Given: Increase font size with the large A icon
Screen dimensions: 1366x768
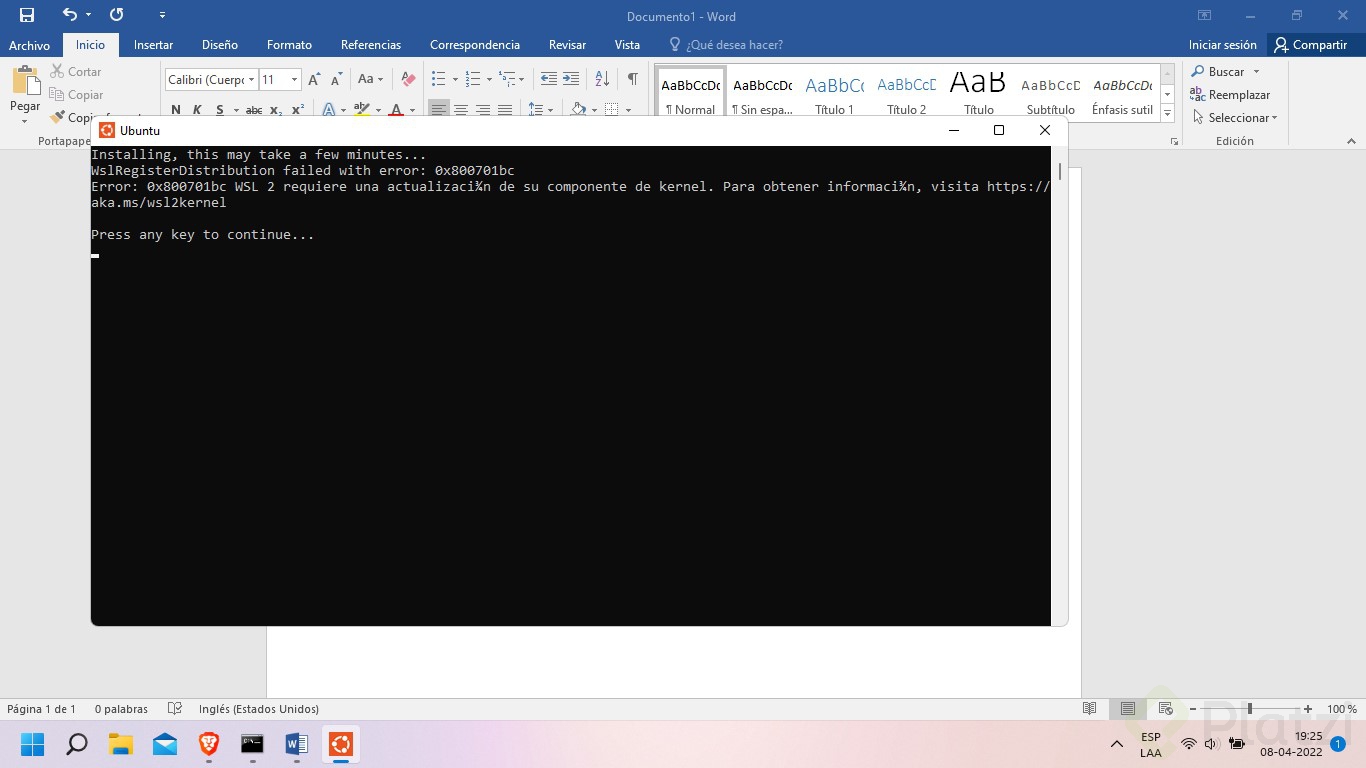Looking at the screenshot, I should (314, 79).
